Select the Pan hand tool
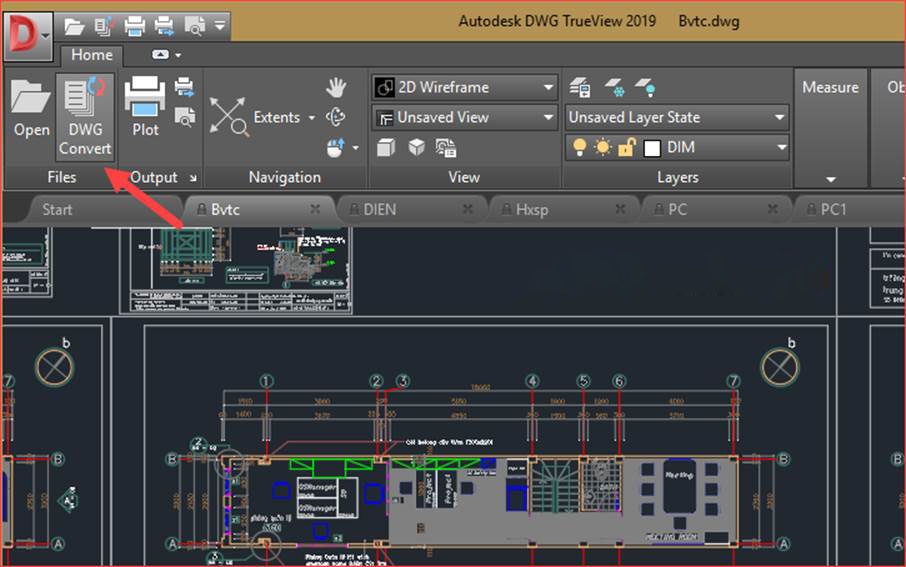Viewport: 906px width, 567px height. (x=336, y=88)
